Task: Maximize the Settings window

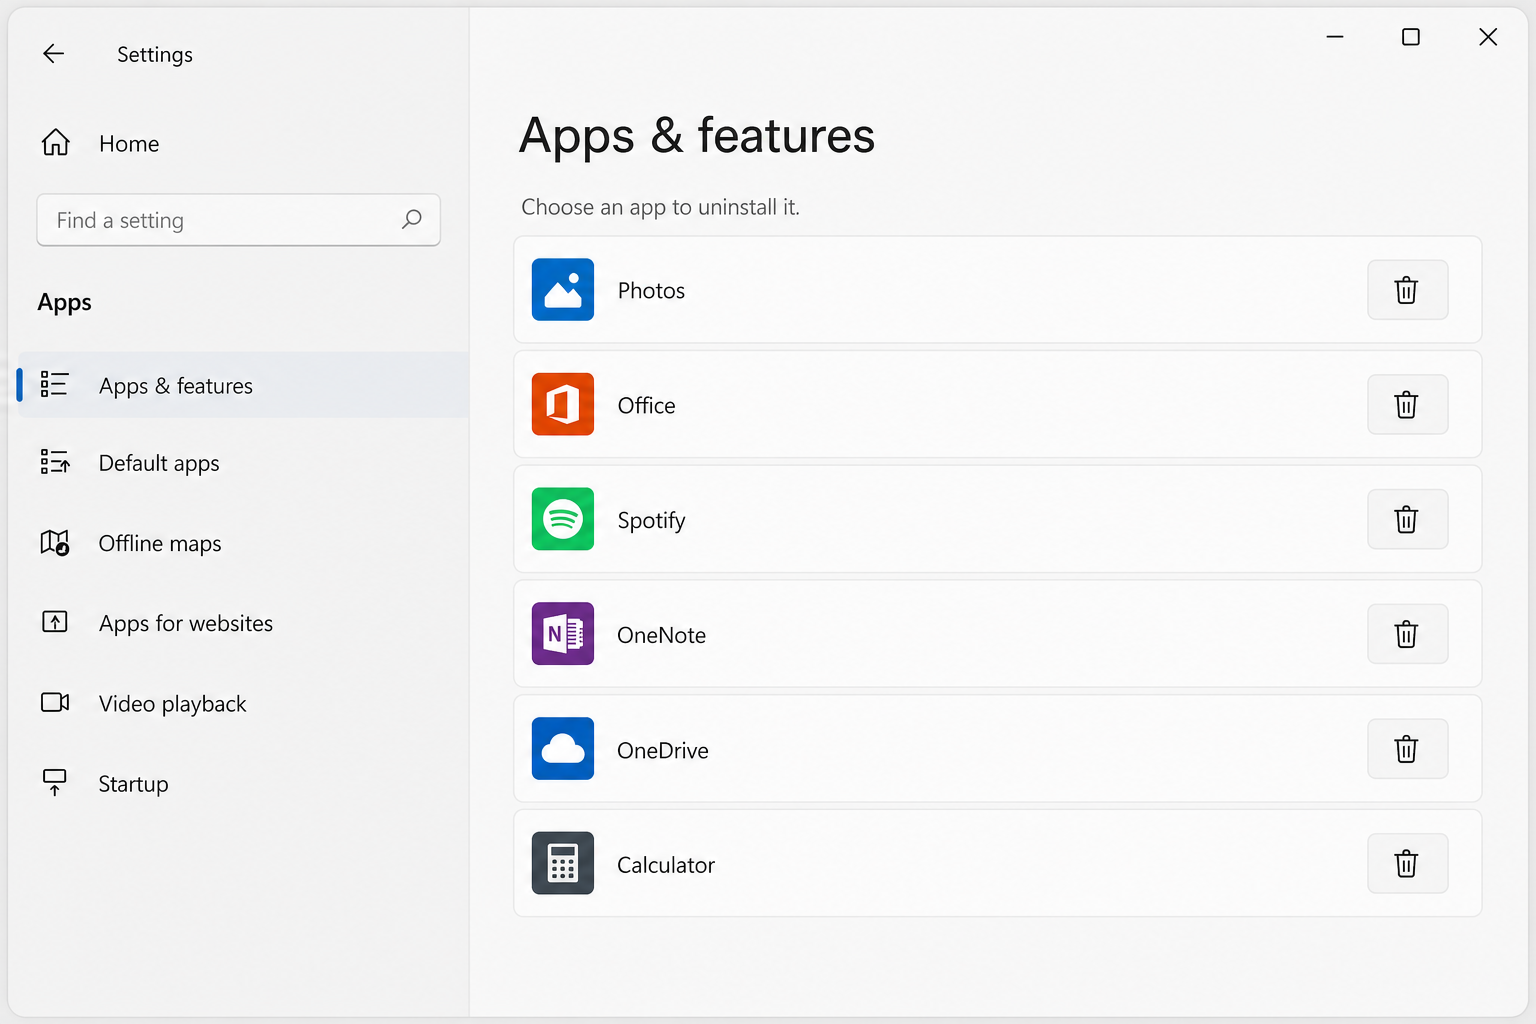Action: coord(1411,37)
